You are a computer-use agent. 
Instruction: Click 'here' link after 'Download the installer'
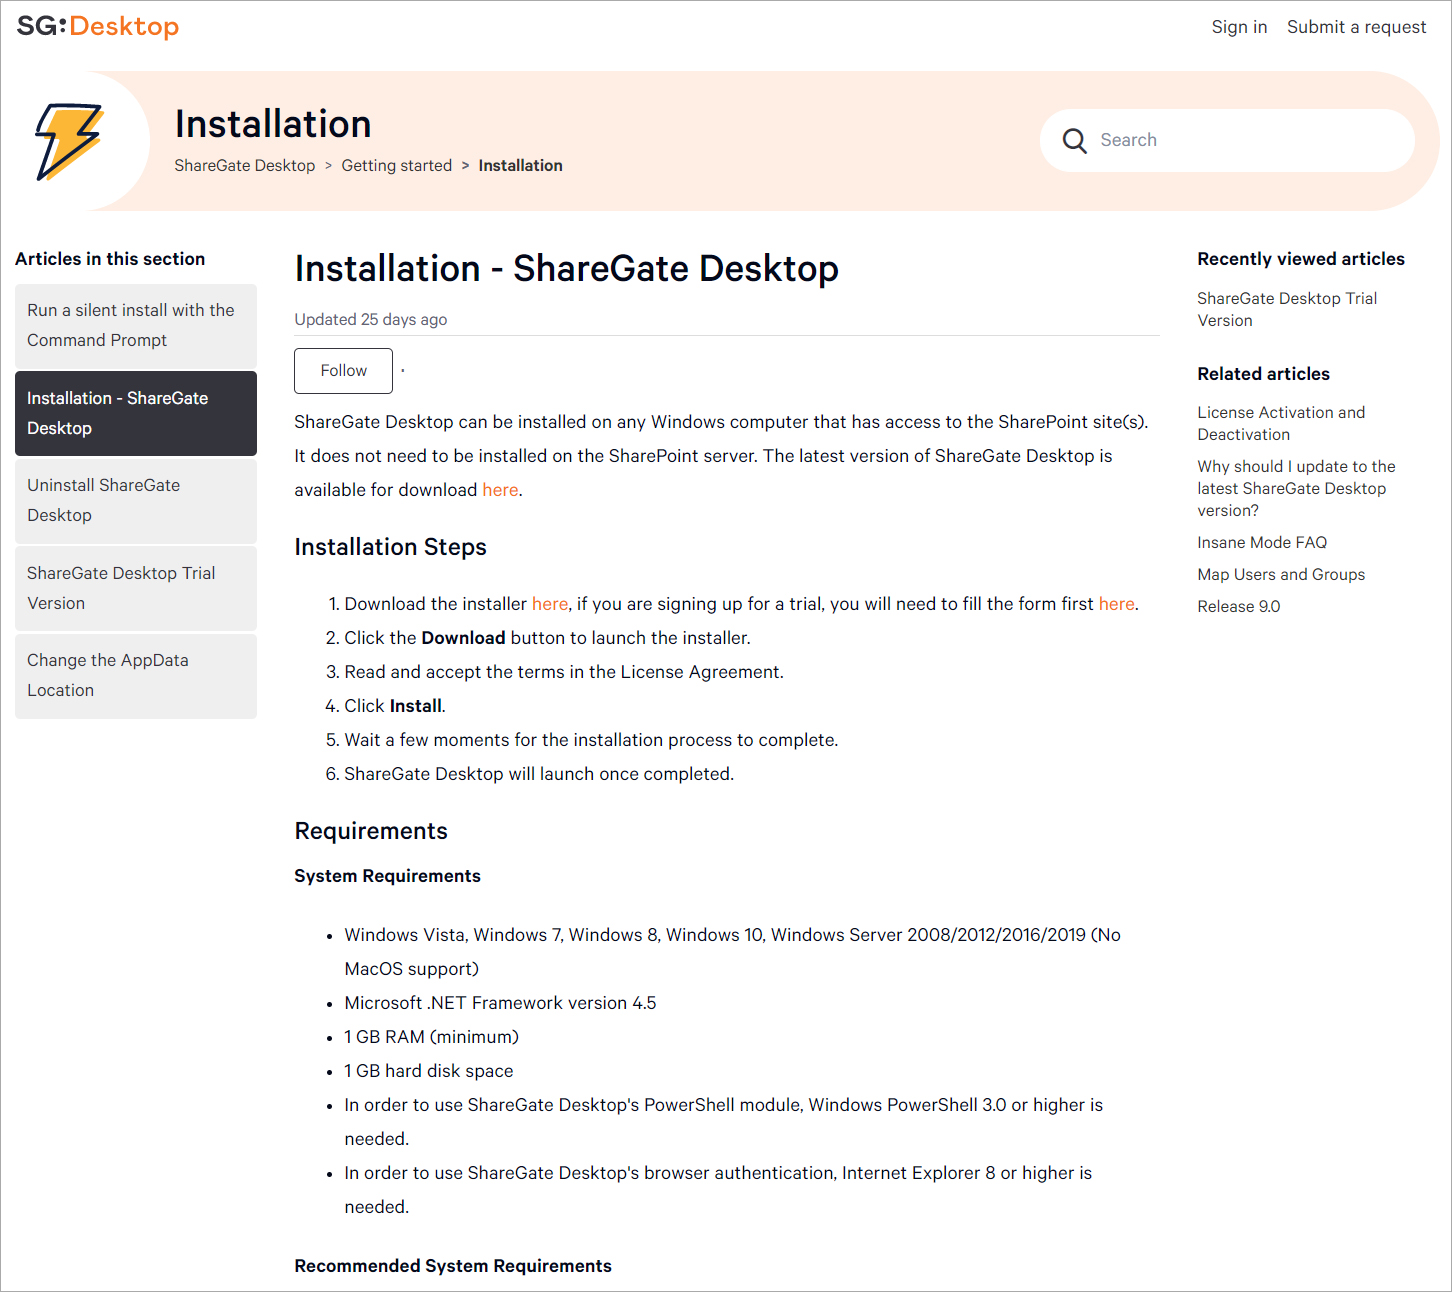tap(550, 604)
